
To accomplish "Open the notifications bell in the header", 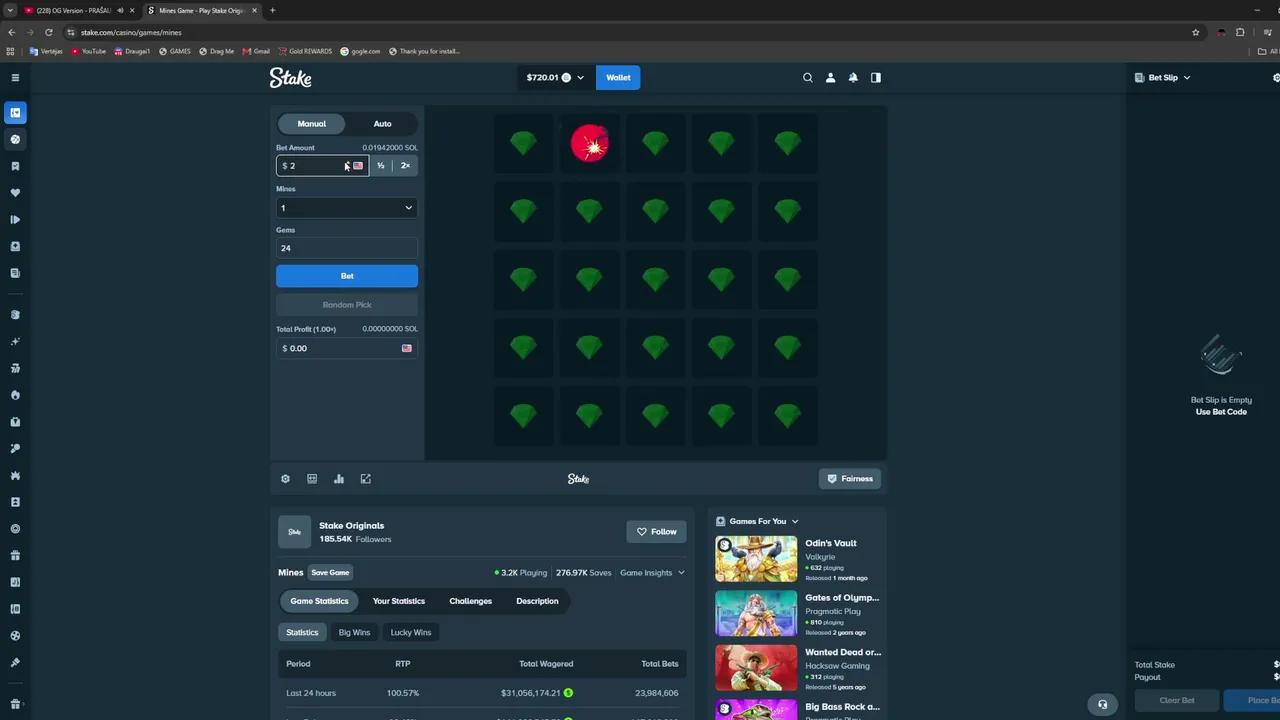I will point(853,77).
